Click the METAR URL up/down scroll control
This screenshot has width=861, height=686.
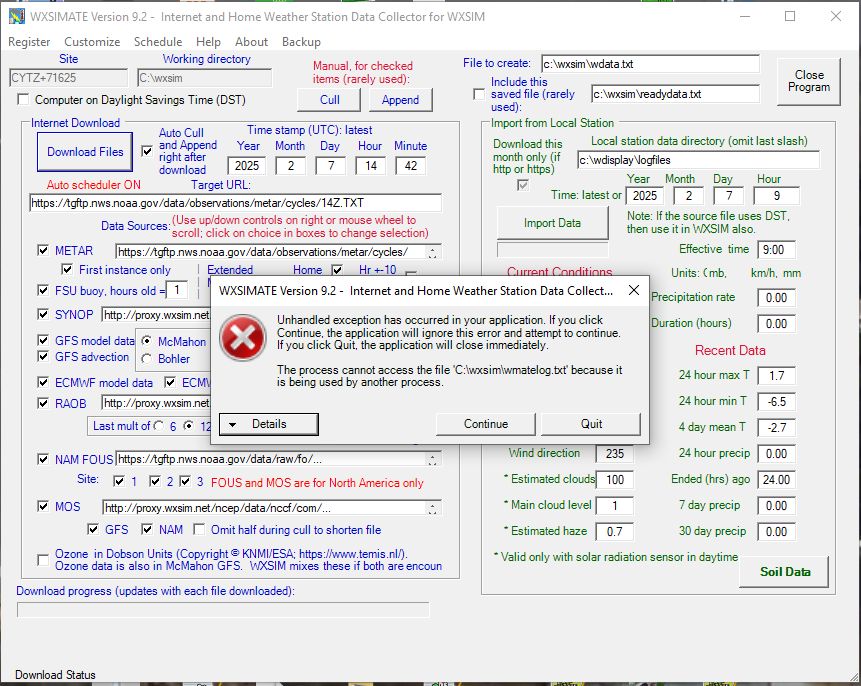pos(433,252)
